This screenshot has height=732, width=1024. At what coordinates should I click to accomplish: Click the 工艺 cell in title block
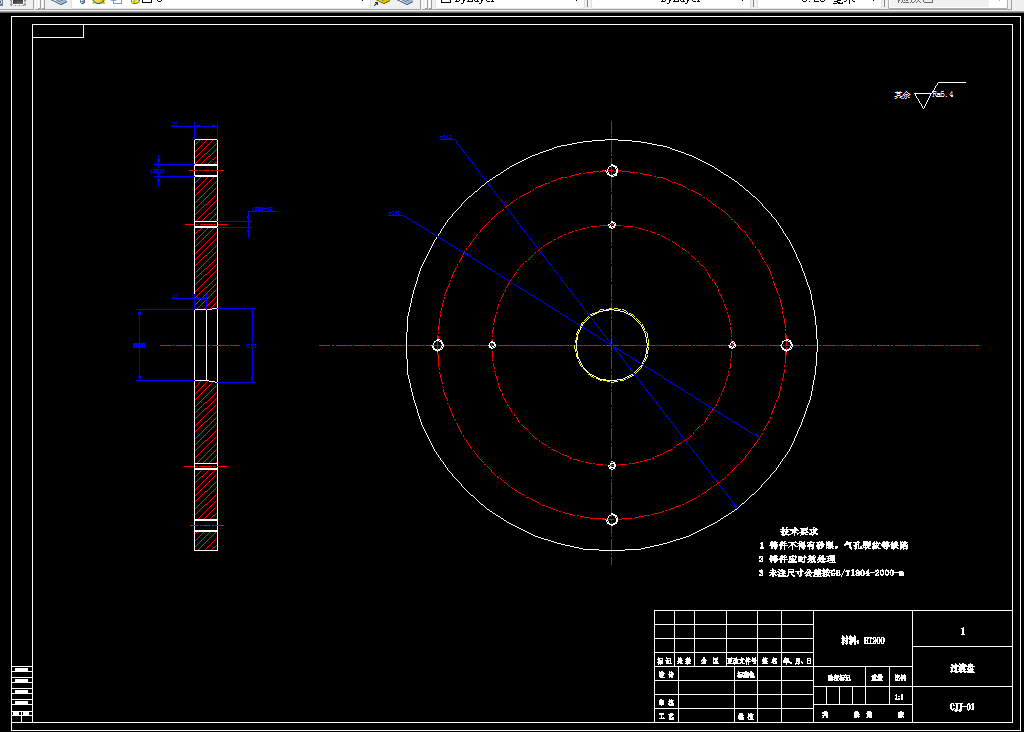point(666,716)
